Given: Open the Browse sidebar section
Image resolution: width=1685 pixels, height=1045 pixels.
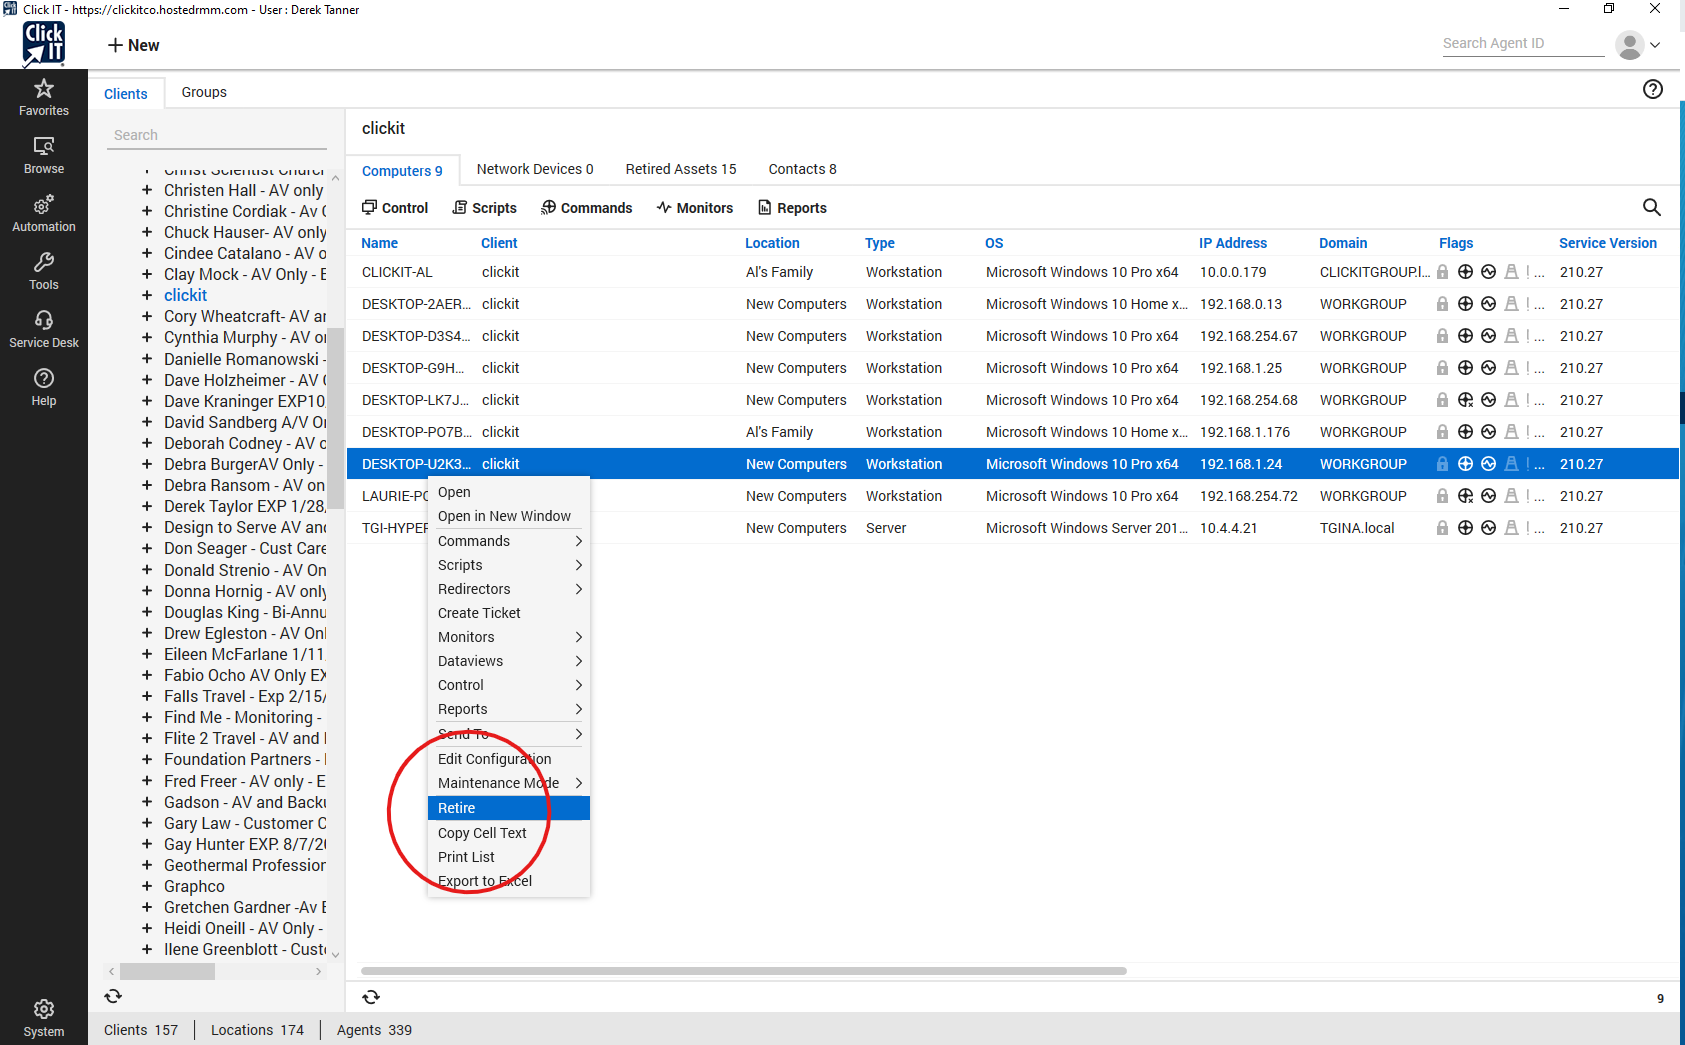Looking at the screenshot, I should (x=44, y=156).
